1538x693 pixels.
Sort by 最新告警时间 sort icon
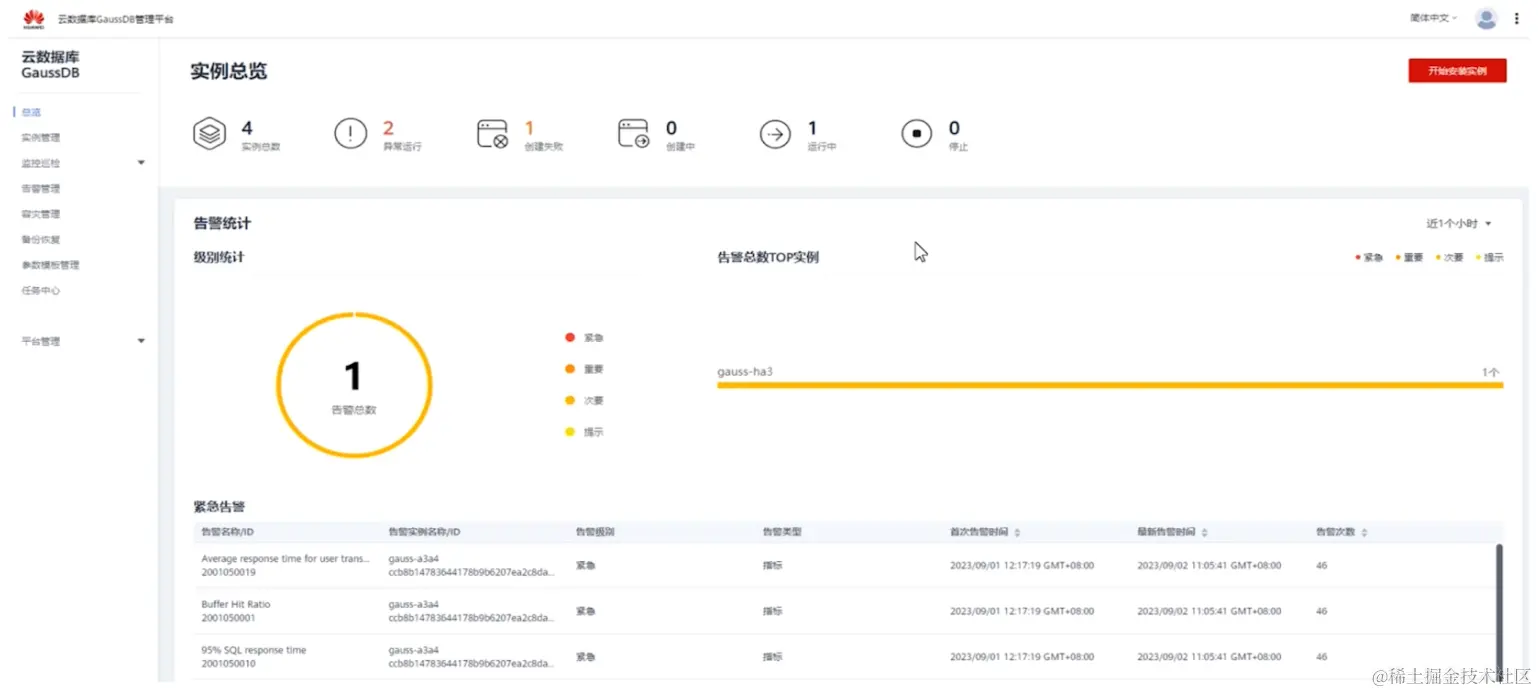coord(1204,533)
